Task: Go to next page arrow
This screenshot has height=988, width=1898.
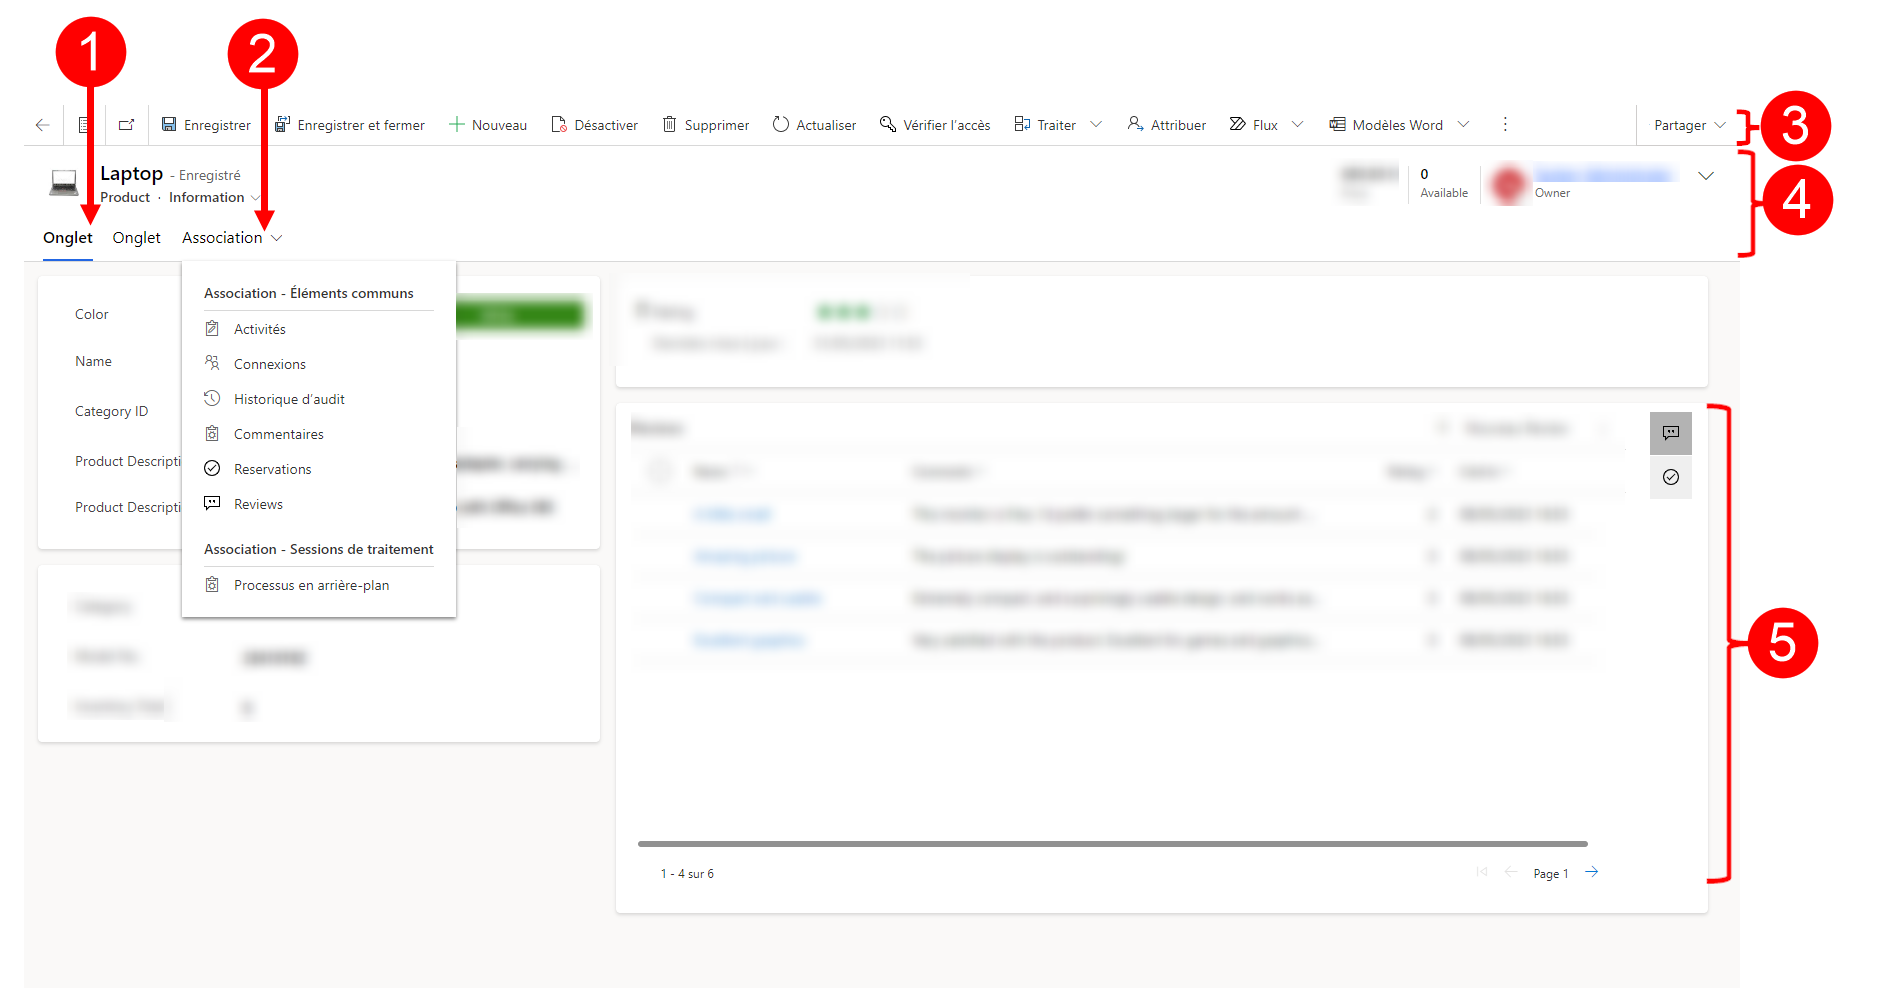Action: [1592, 873]
